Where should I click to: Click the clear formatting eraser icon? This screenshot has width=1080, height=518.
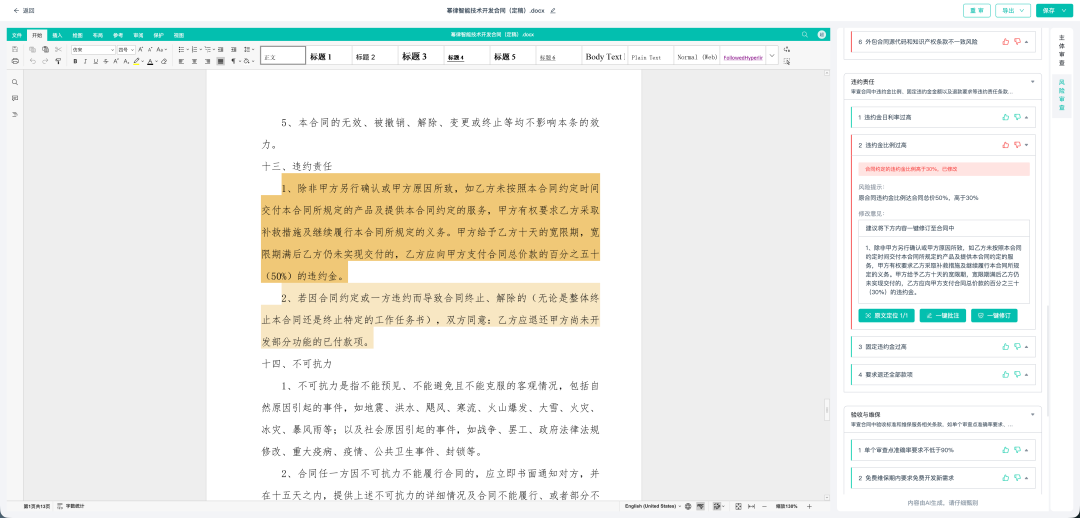164,61
